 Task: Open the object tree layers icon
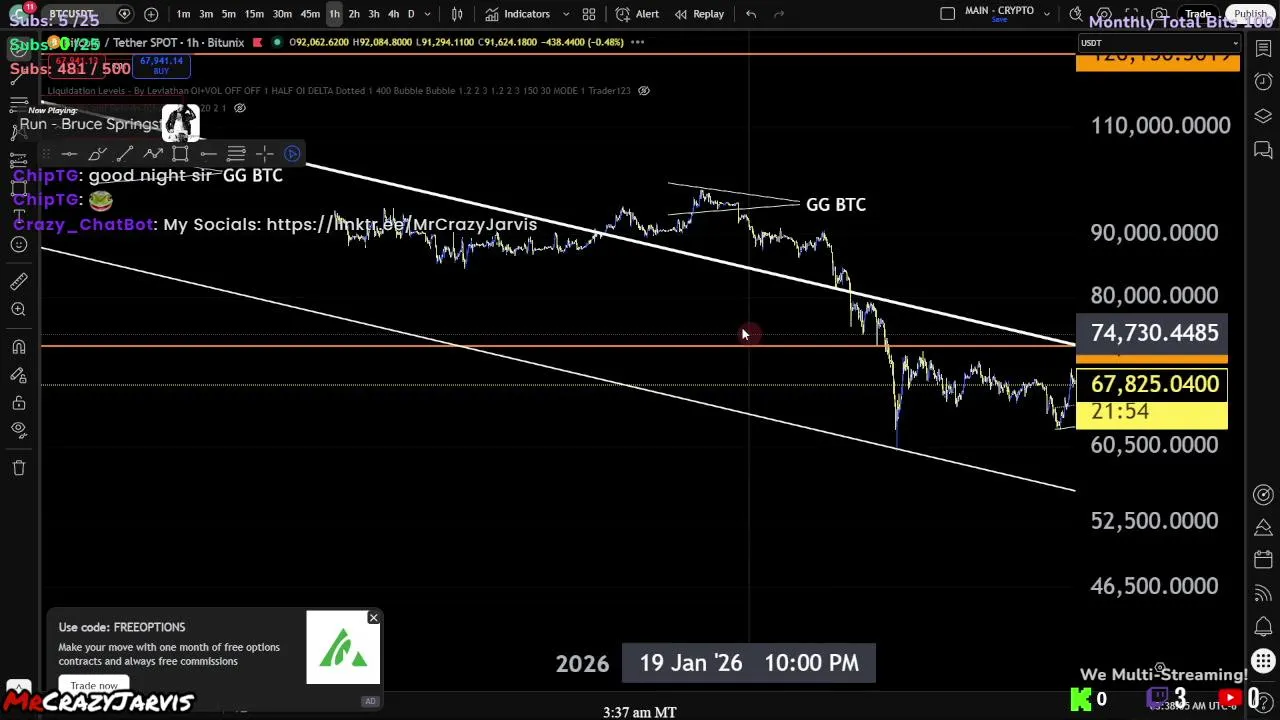[1263, 116]
